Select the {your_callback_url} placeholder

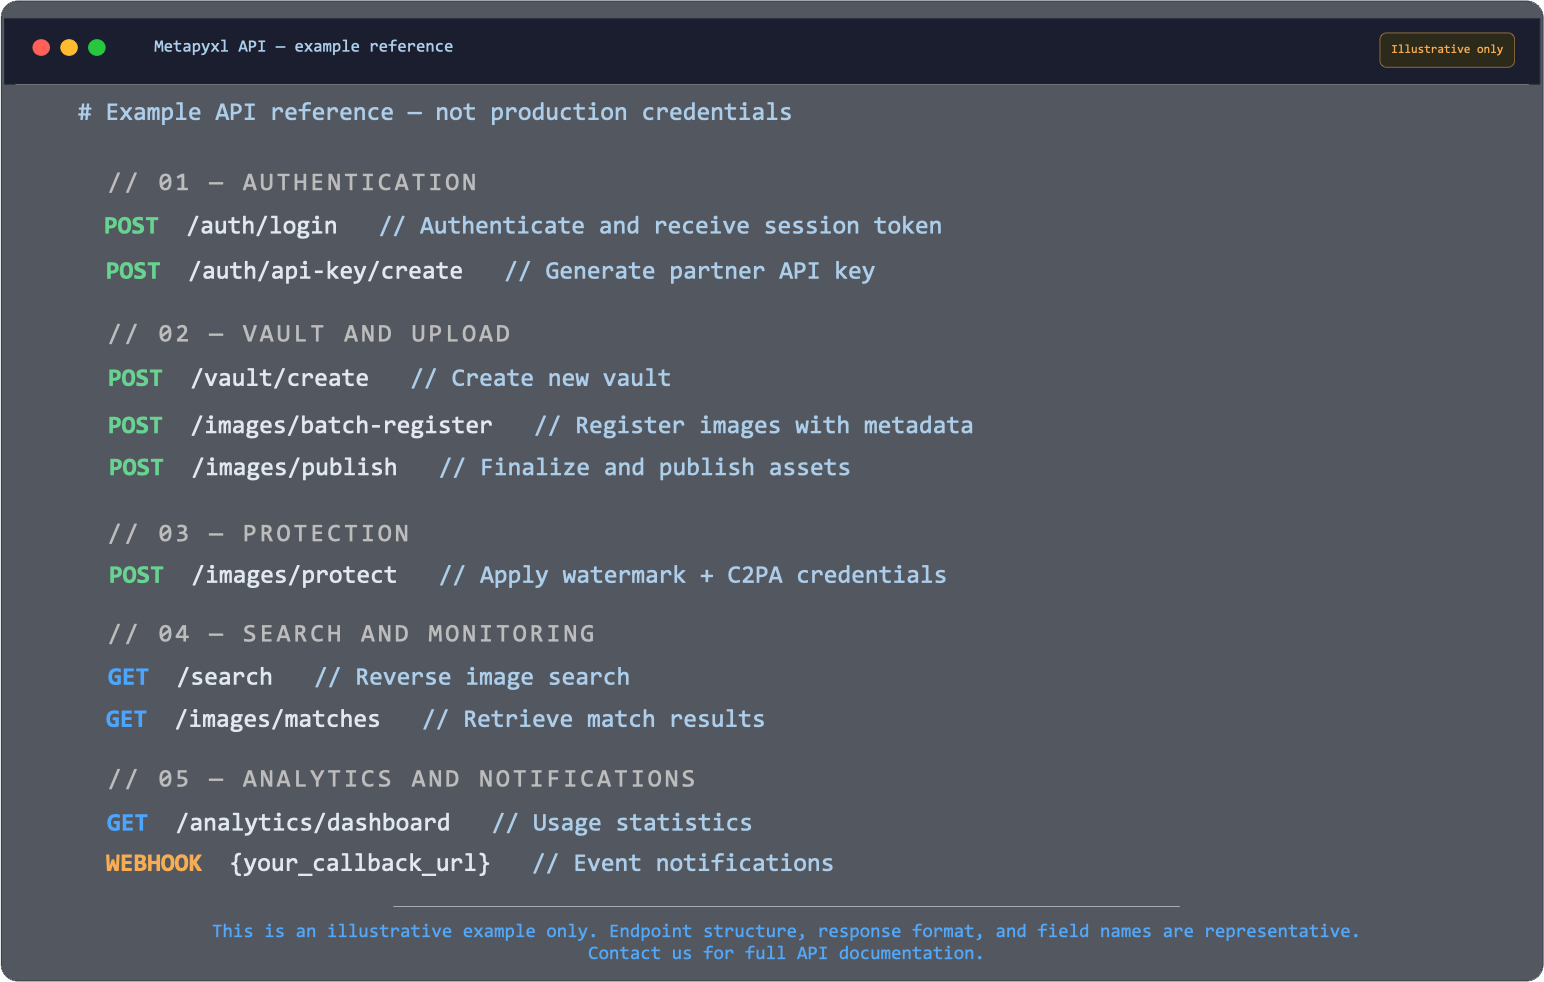coord(360,863)
